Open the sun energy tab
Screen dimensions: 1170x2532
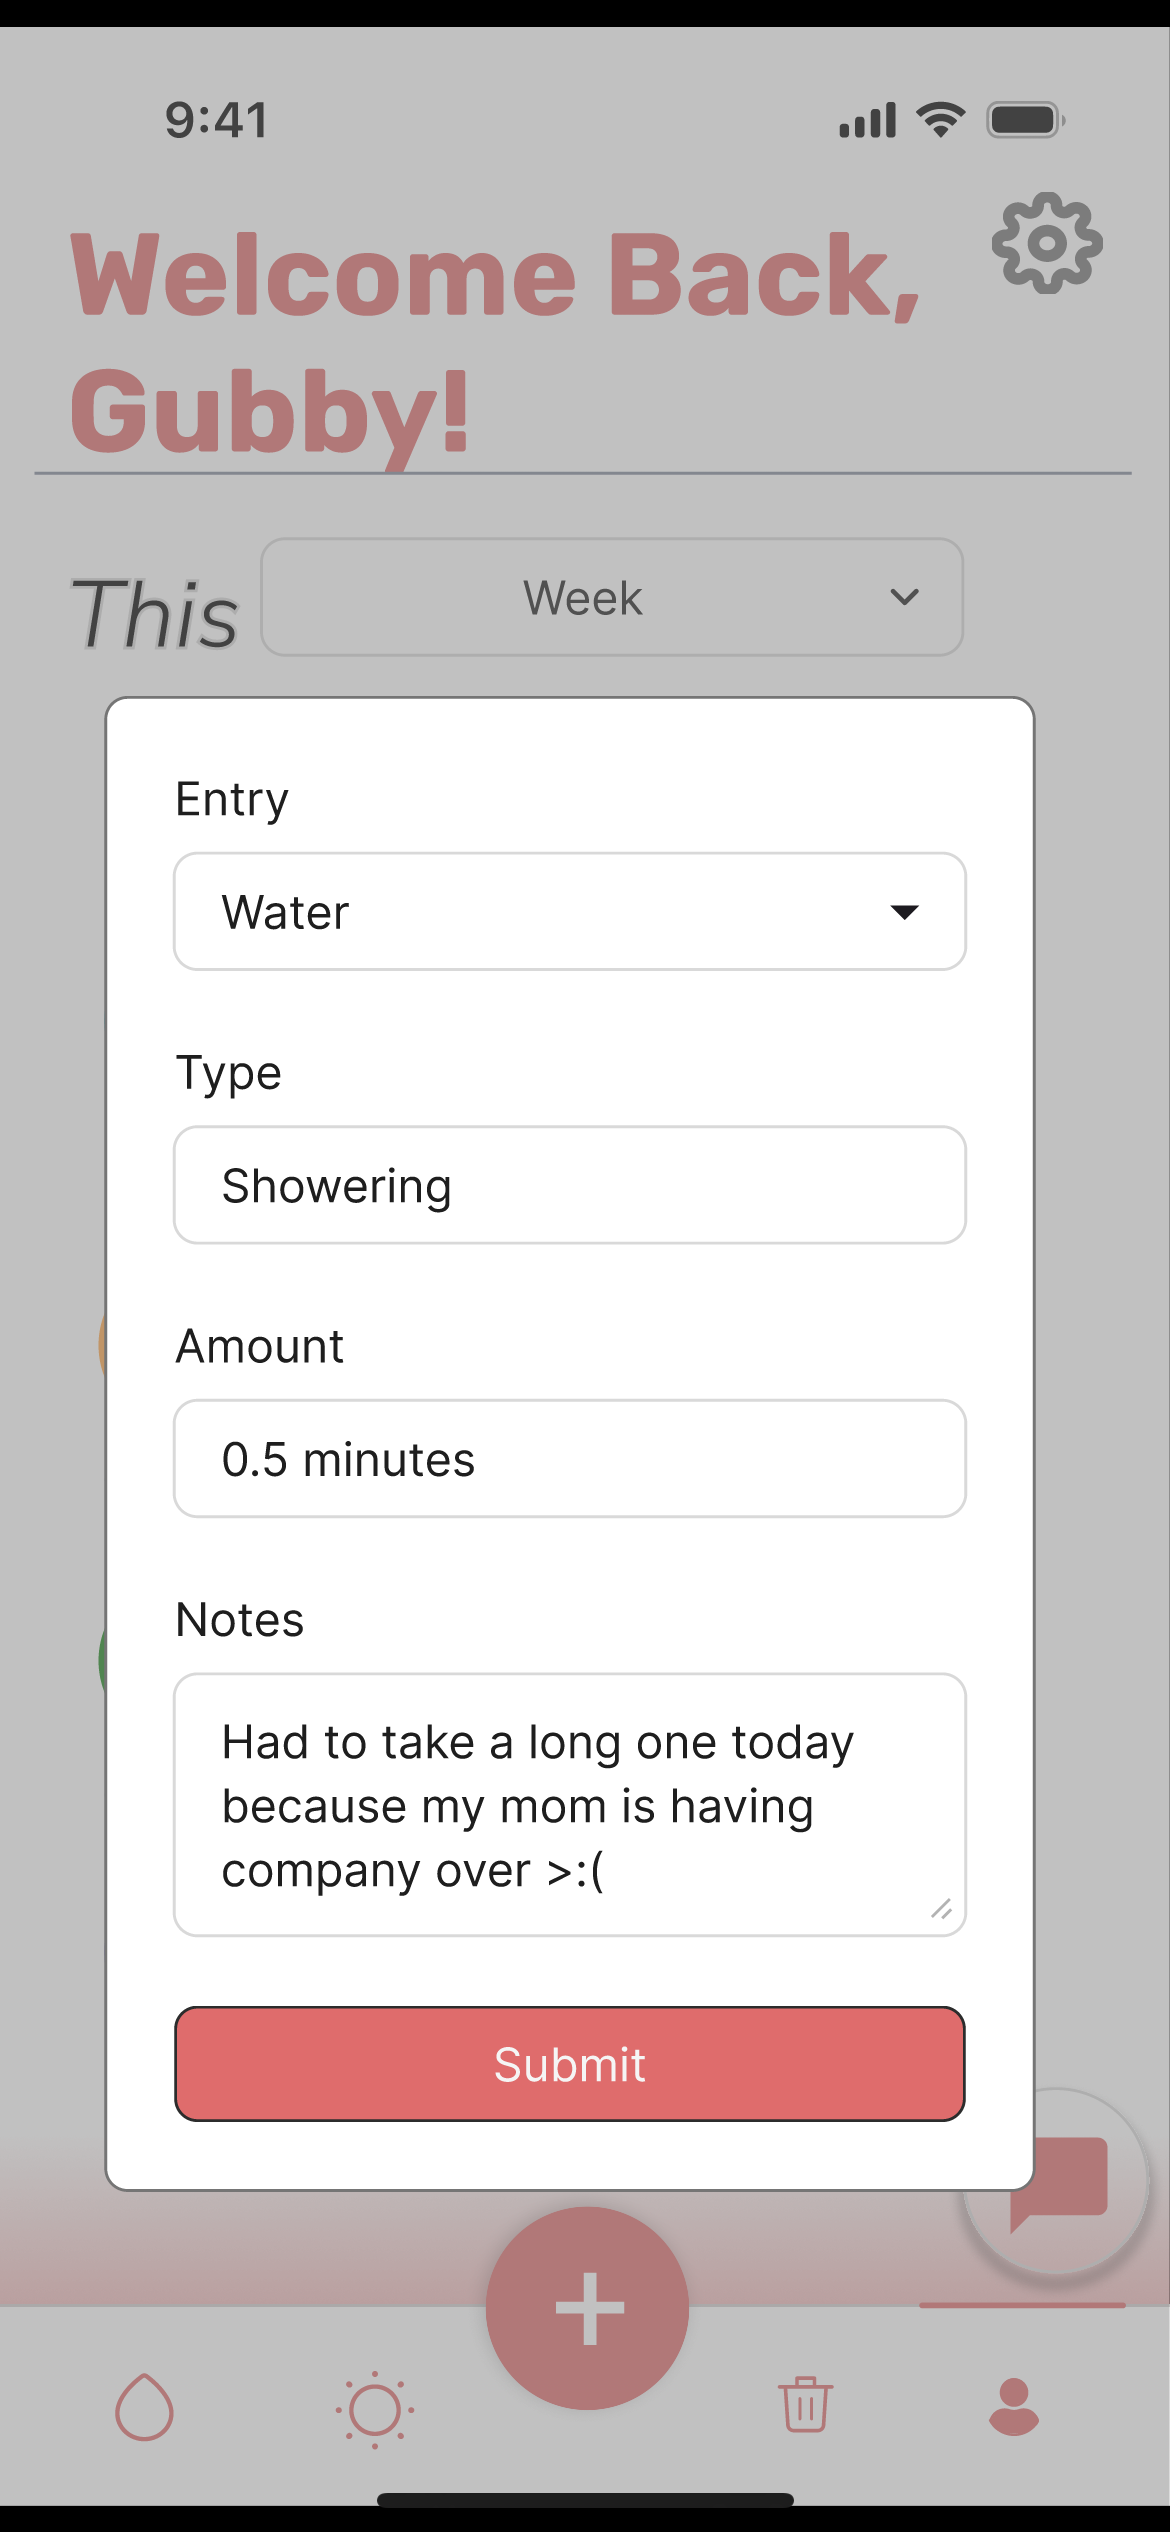pyautogui.click(x=375, y=2409)
